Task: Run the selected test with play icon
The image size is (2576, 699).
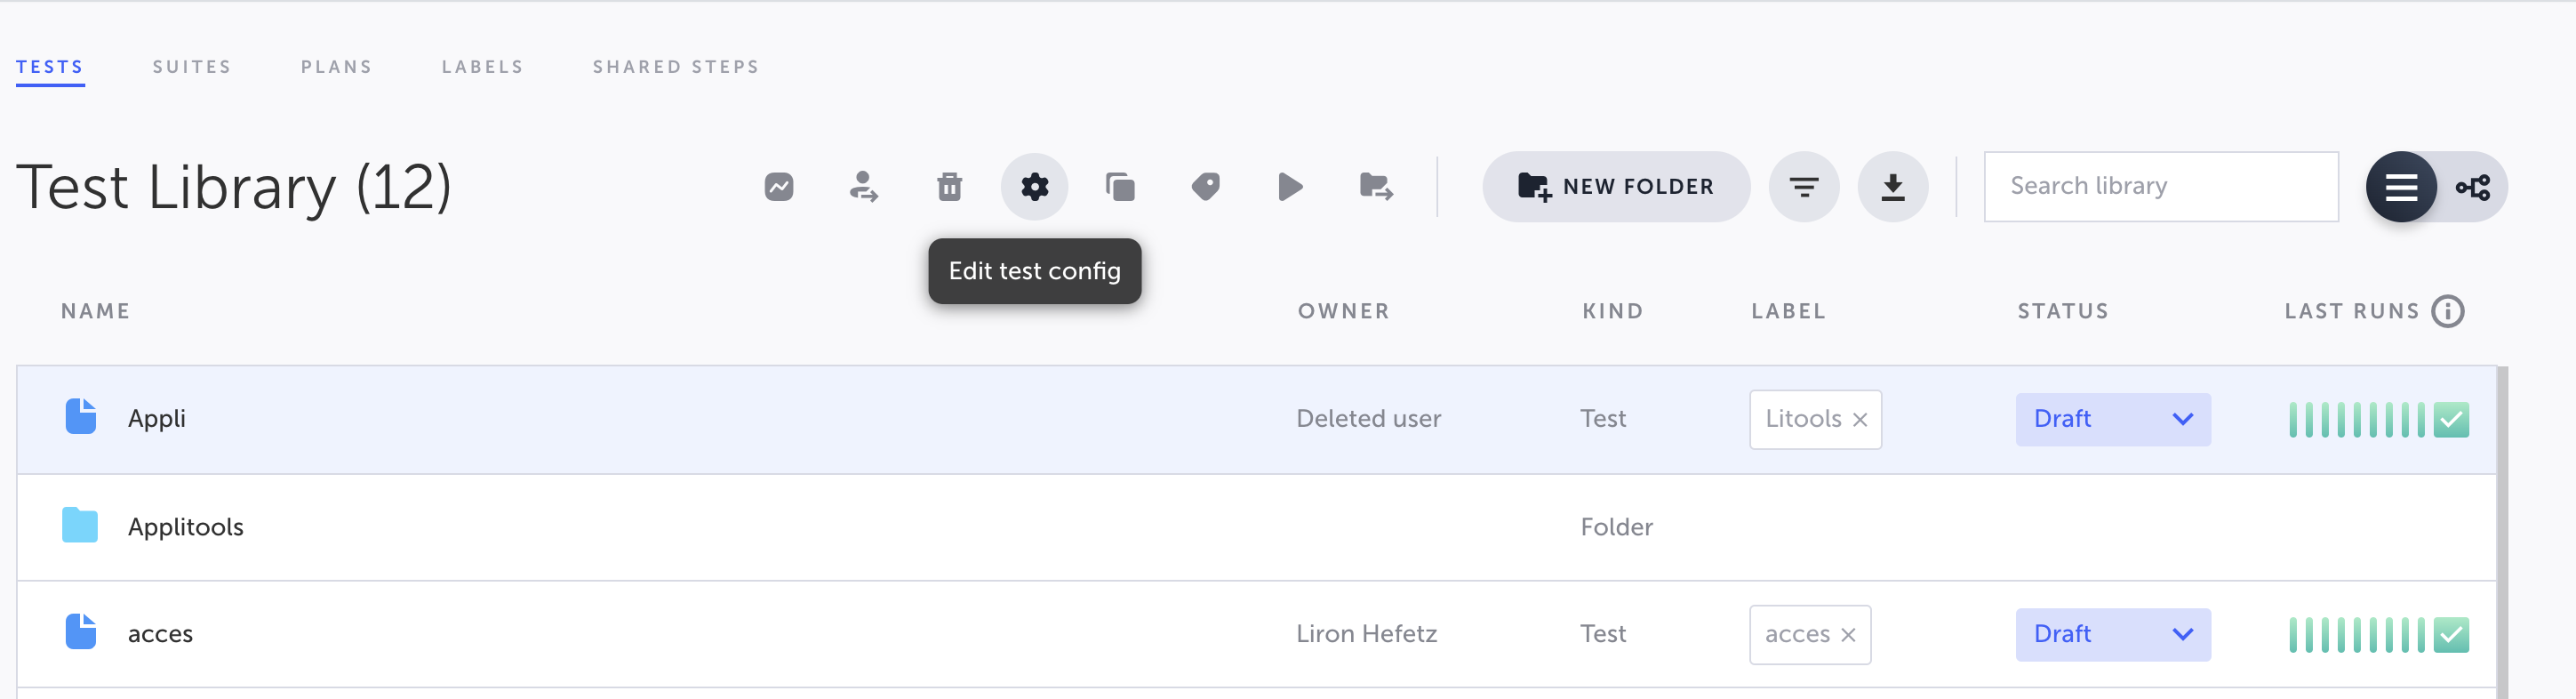Action: [x=1290, y=187]
